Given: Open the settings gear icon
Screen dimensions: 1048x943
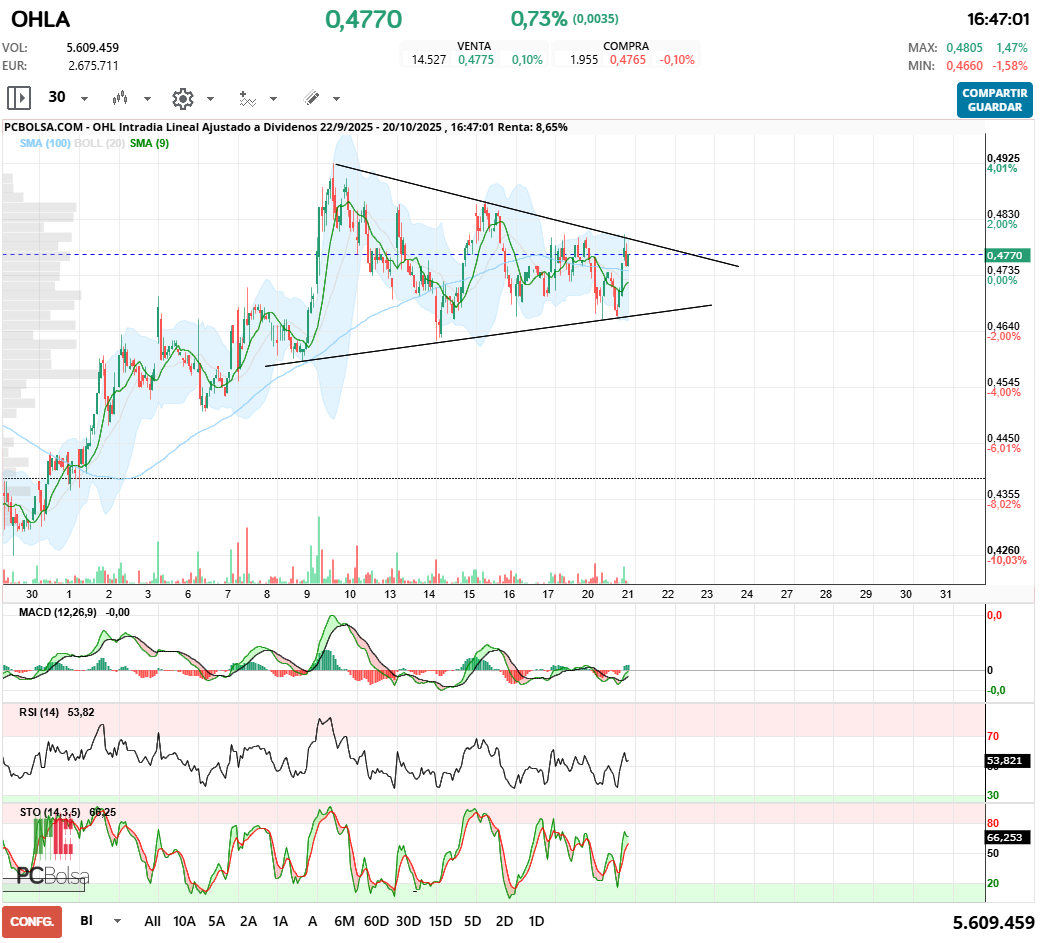Looking at the screenshot, I should point(182,98).
